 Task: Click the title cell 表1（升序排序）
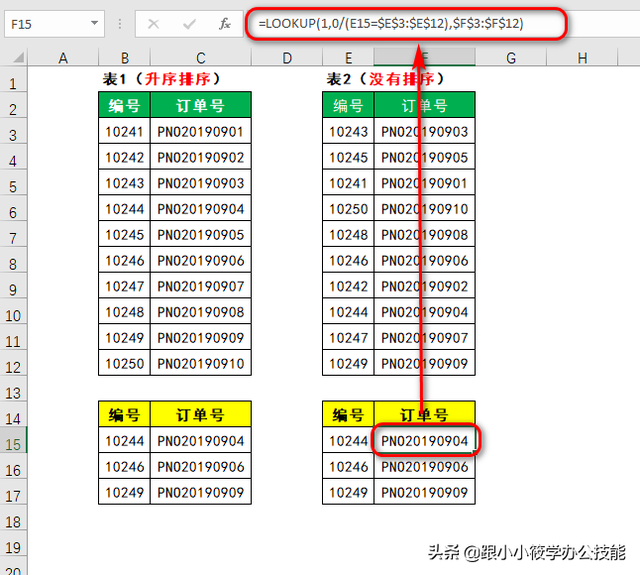click(x=161, y=79)
